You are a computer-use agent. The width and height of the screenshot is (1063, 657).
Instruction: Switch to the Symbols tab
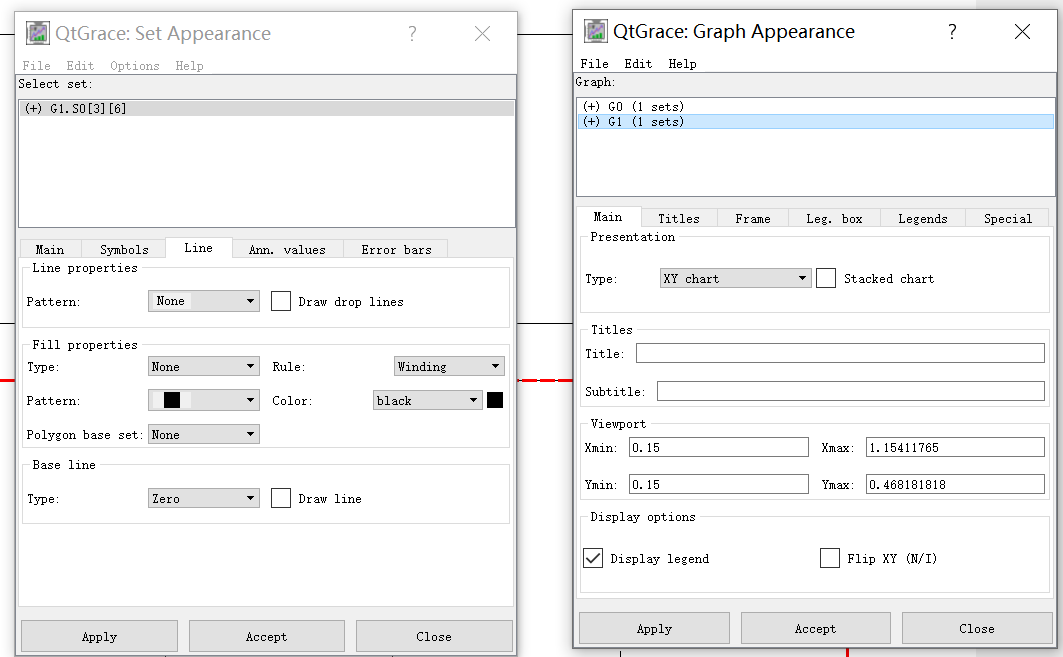click(123, 248)
